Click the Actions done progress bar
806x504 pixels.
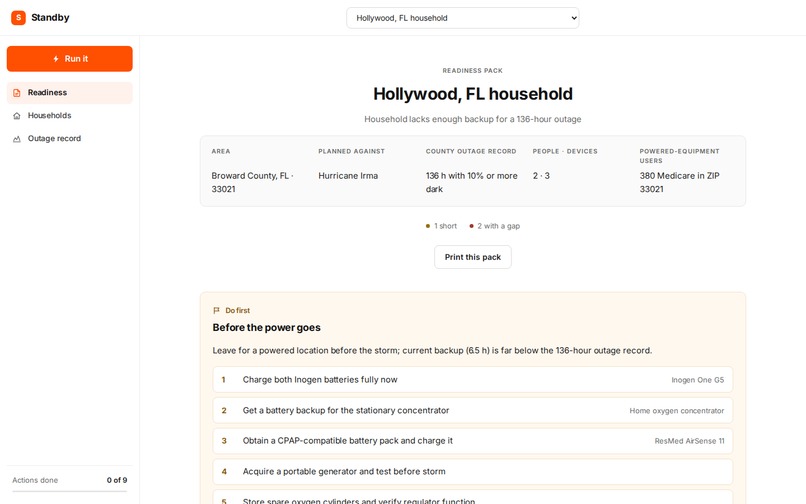(69, 491)
